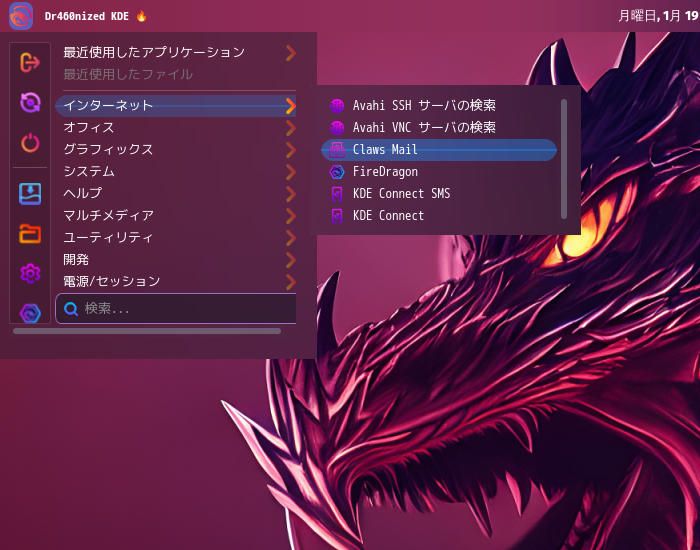Expand the ヘルプ chevron arrow
Screen dimensions: 700x550
coord(291,193)
